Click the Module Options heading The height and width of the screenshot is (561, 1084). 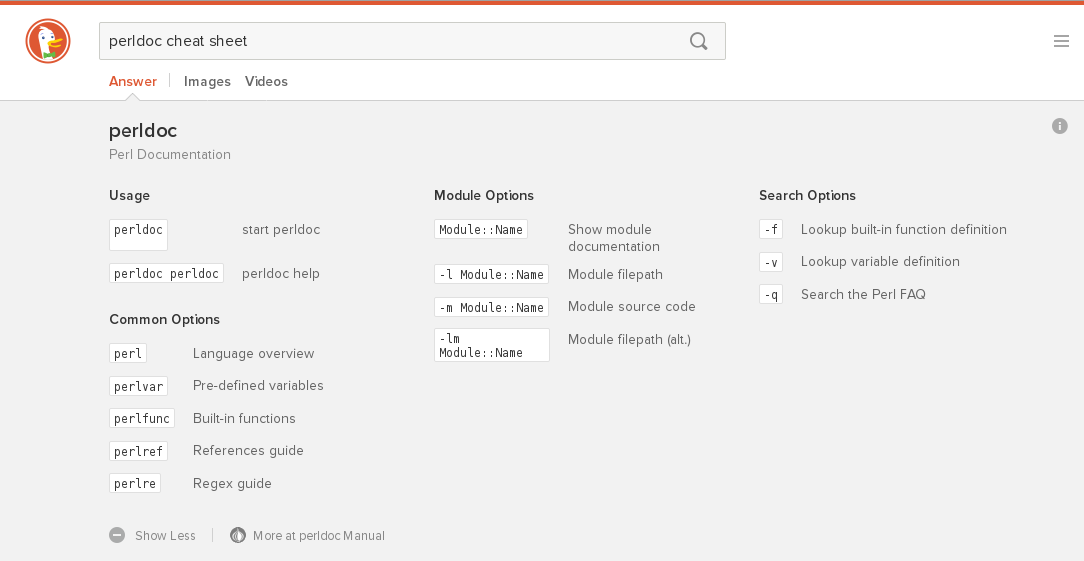tap(484, 195)
